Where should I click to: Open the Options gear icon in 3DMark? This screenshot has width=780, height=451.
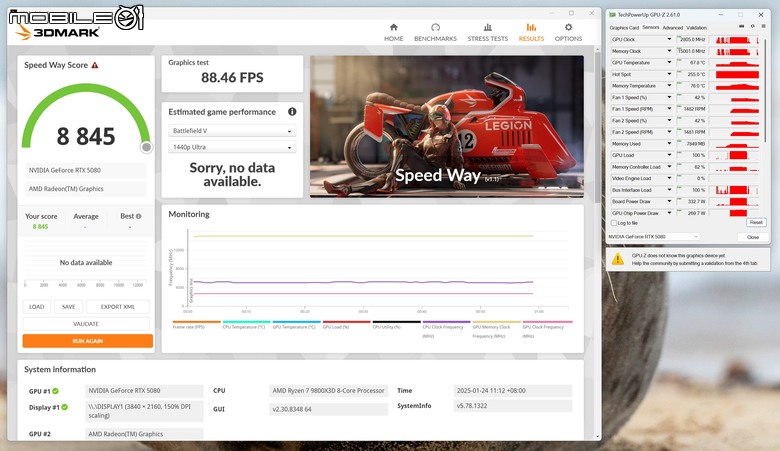pyautogui.click(x=568, y=27)
